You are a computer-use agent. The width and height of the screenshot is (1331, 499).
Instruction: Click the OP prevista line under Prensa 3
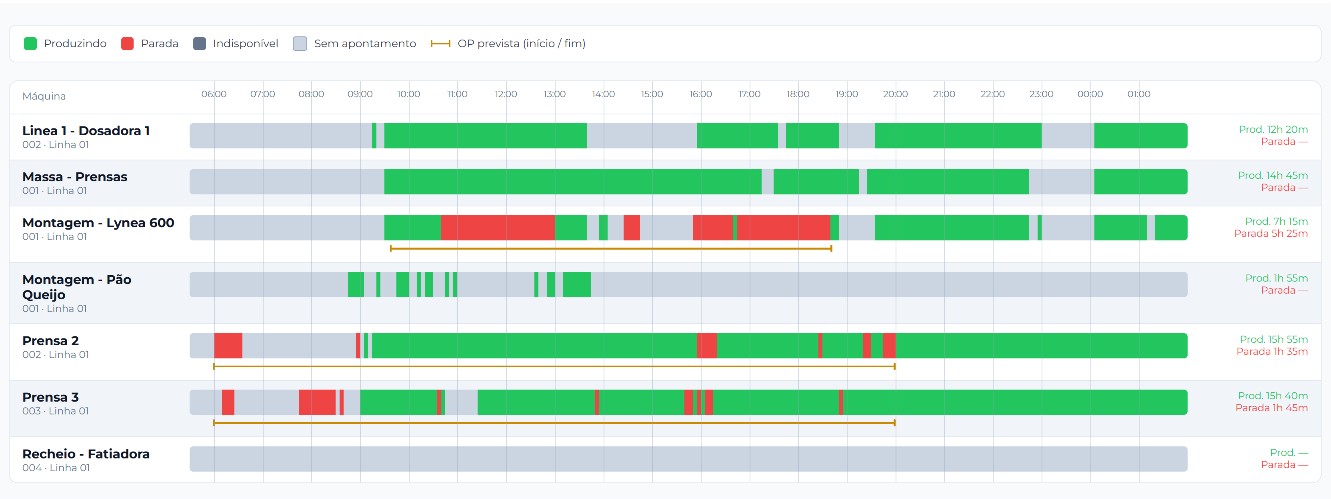(x=554, y=423)
